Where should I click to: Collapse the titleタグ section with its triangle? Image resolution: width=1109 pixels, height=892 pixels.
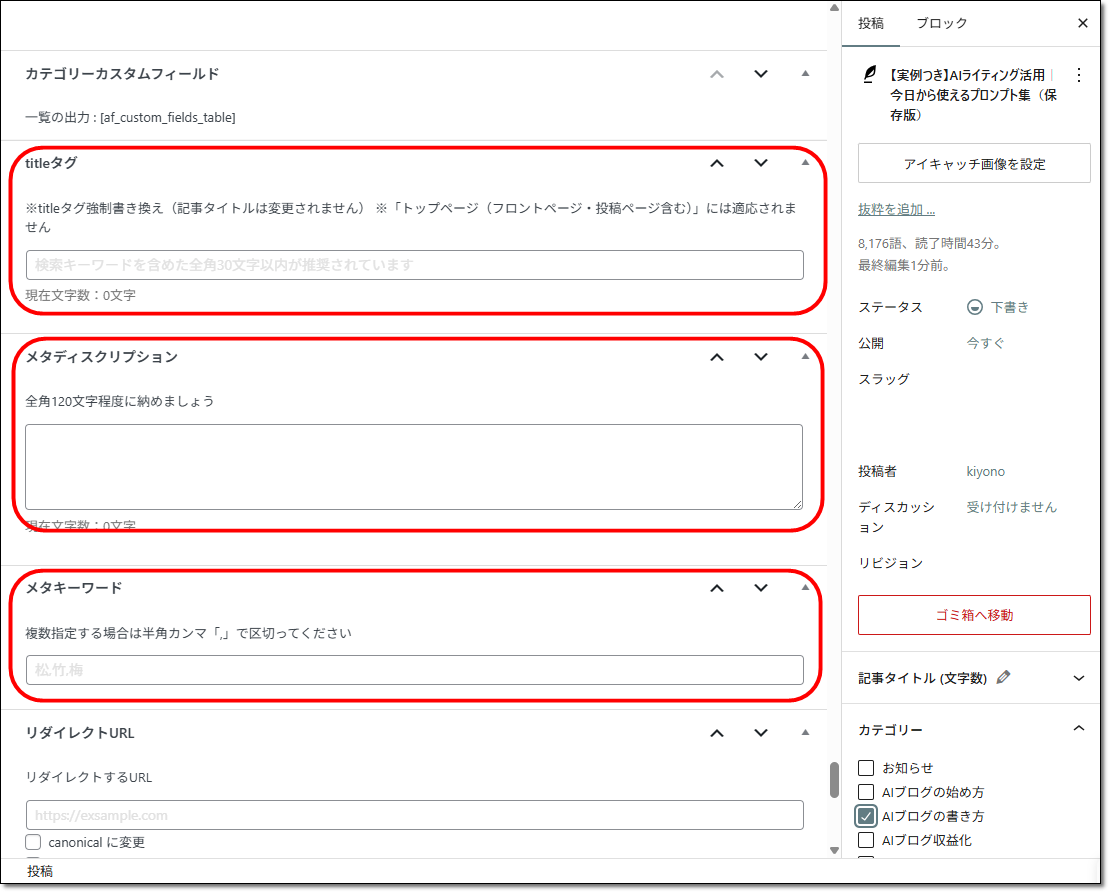(805, 162)
